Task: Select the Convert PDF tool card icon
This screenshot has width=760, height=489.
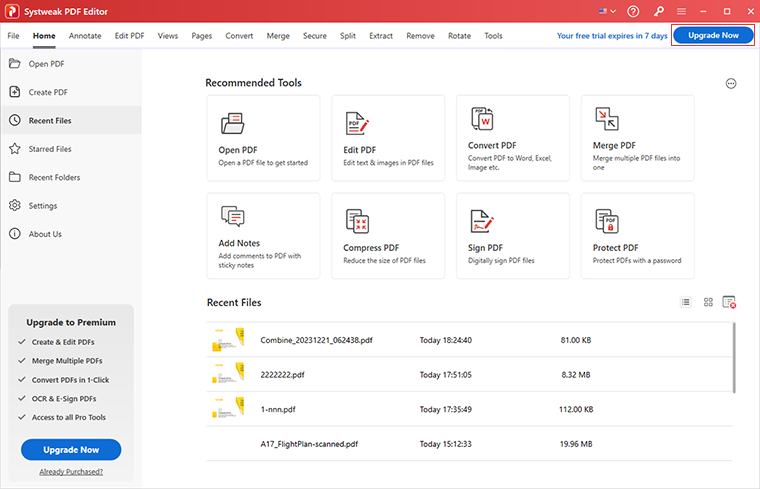Action: pyautogui.click(x=482, y=119)
